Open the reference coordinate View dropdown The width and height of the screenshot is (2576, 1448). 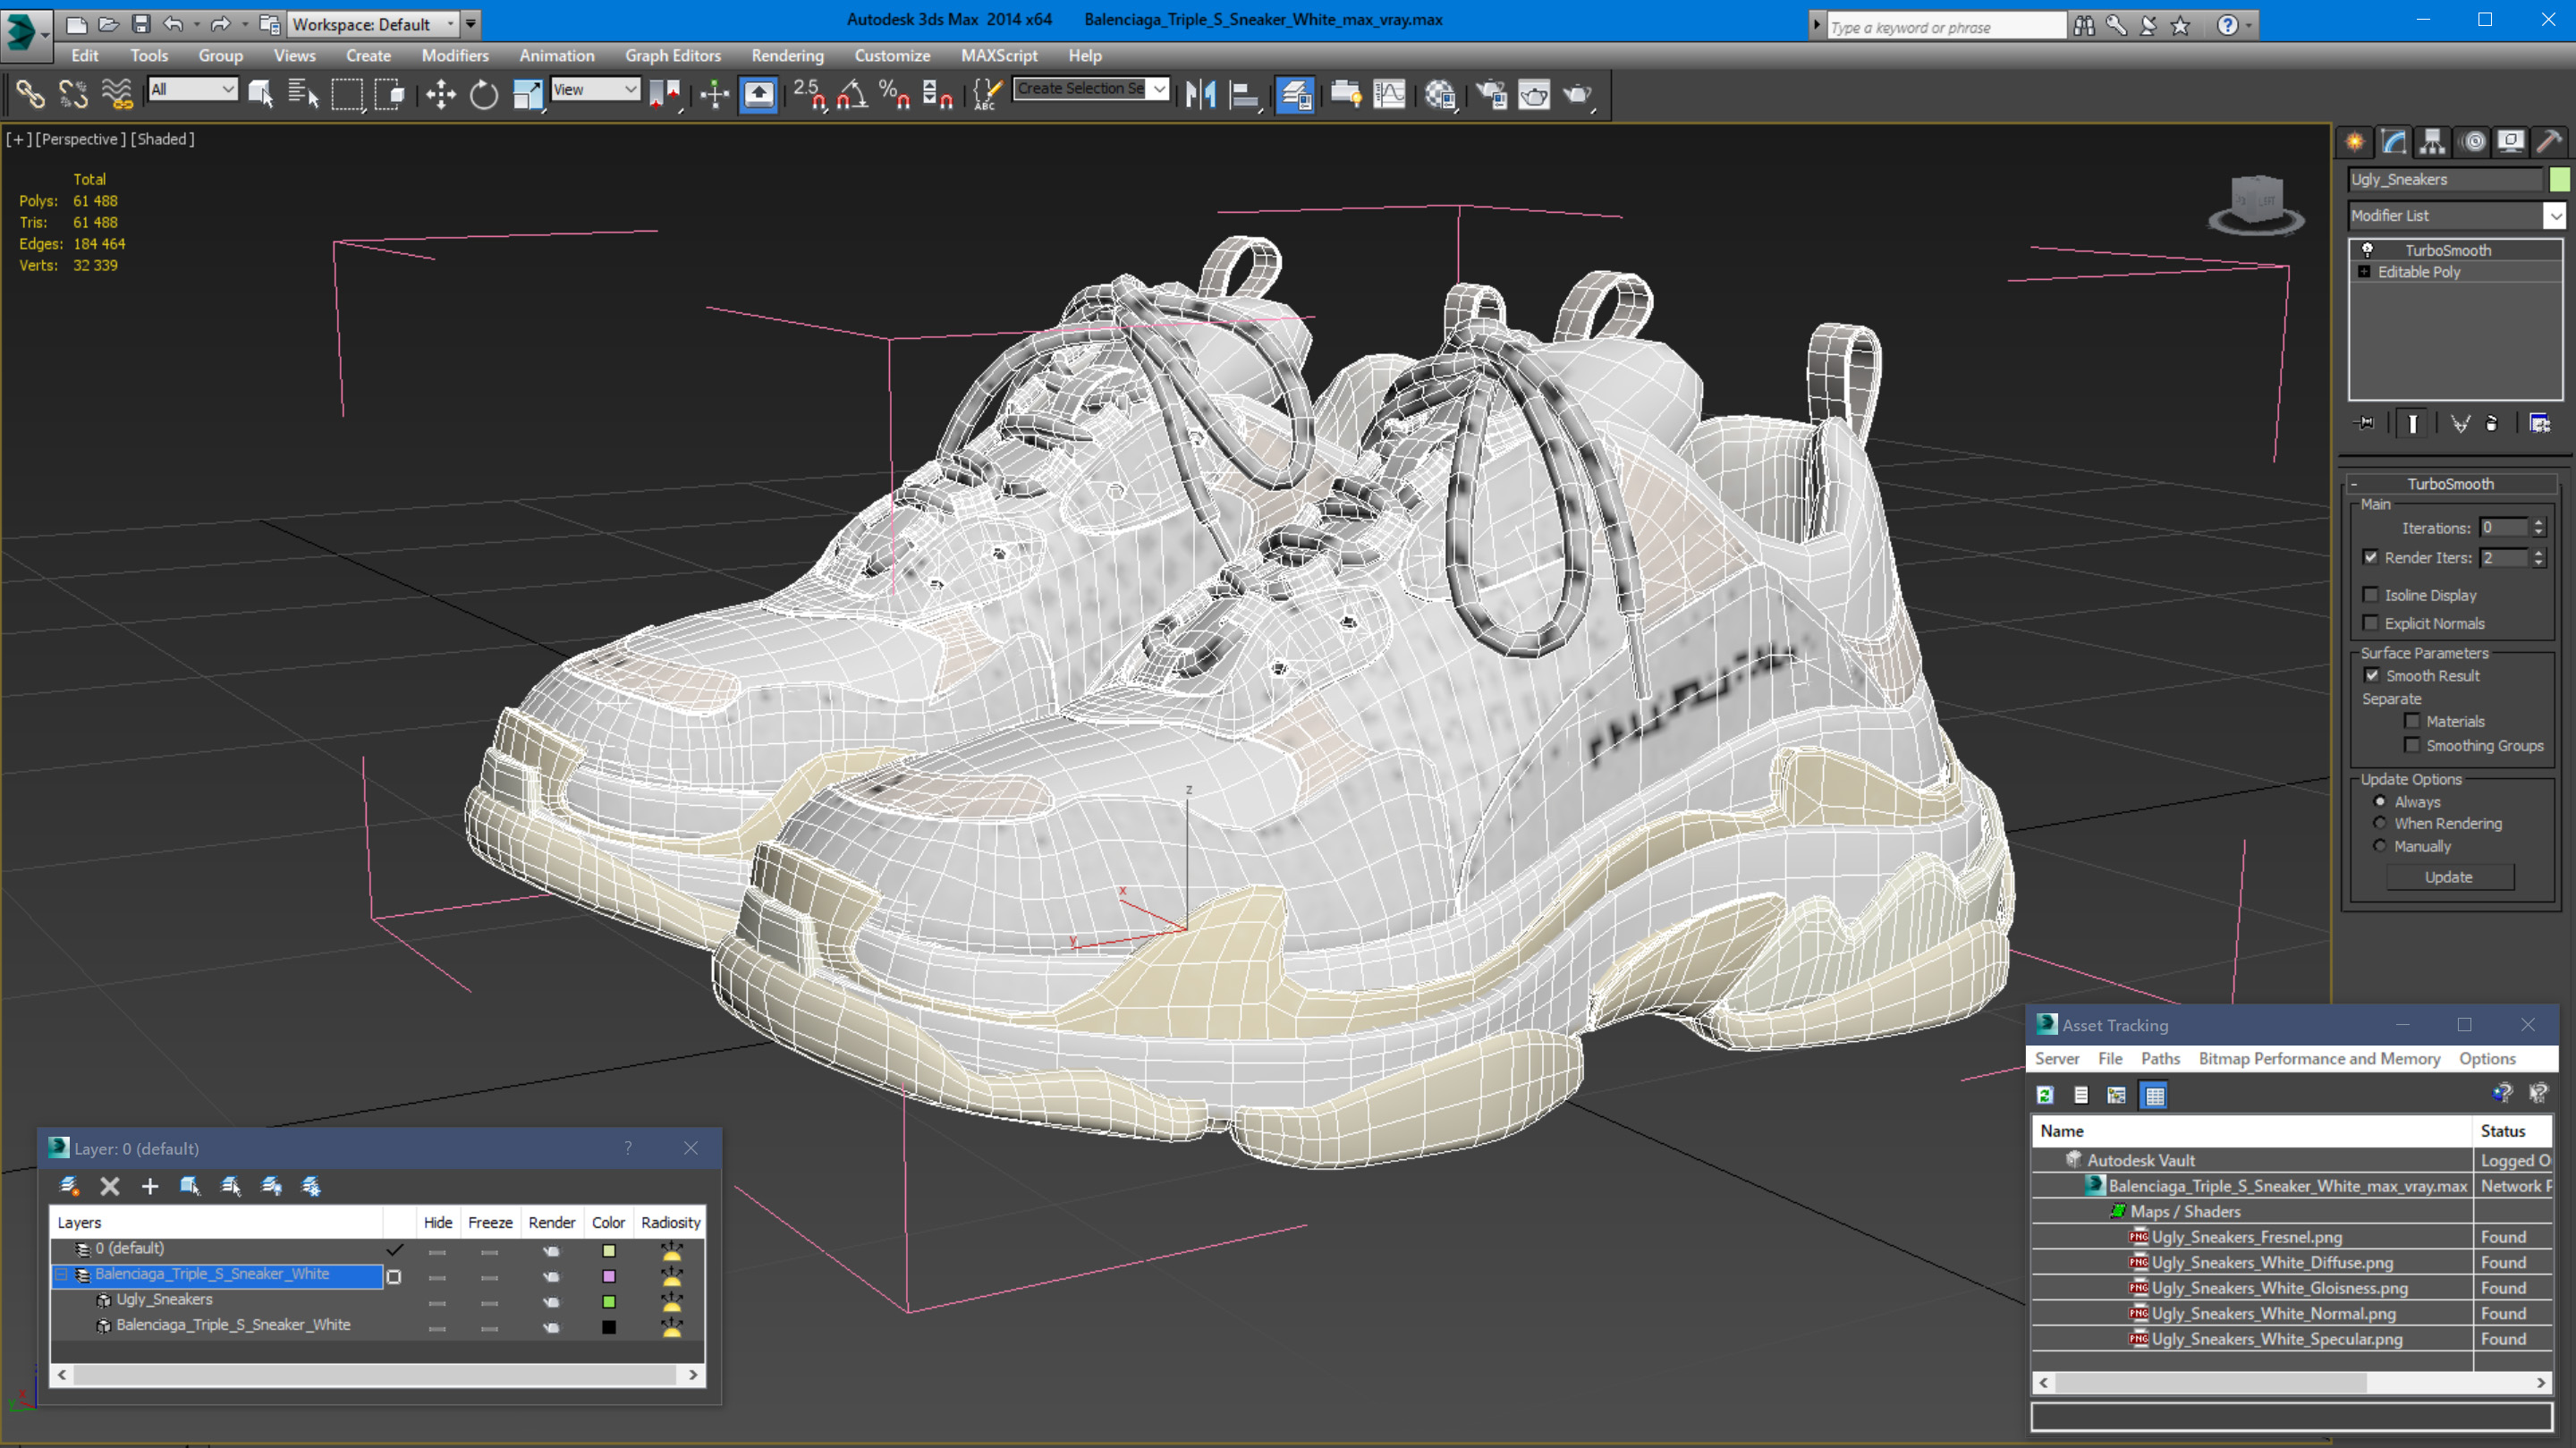click(595, 90)
